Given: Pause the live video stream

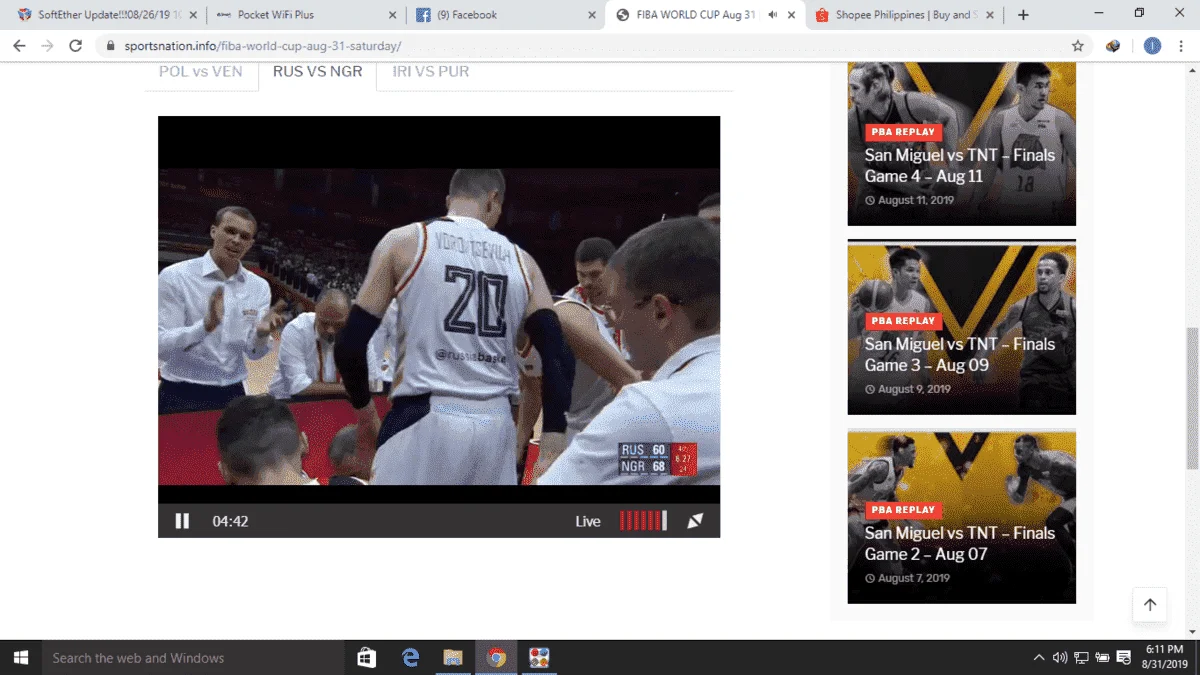Looking at the screenshot, I should tap(182, 521).
